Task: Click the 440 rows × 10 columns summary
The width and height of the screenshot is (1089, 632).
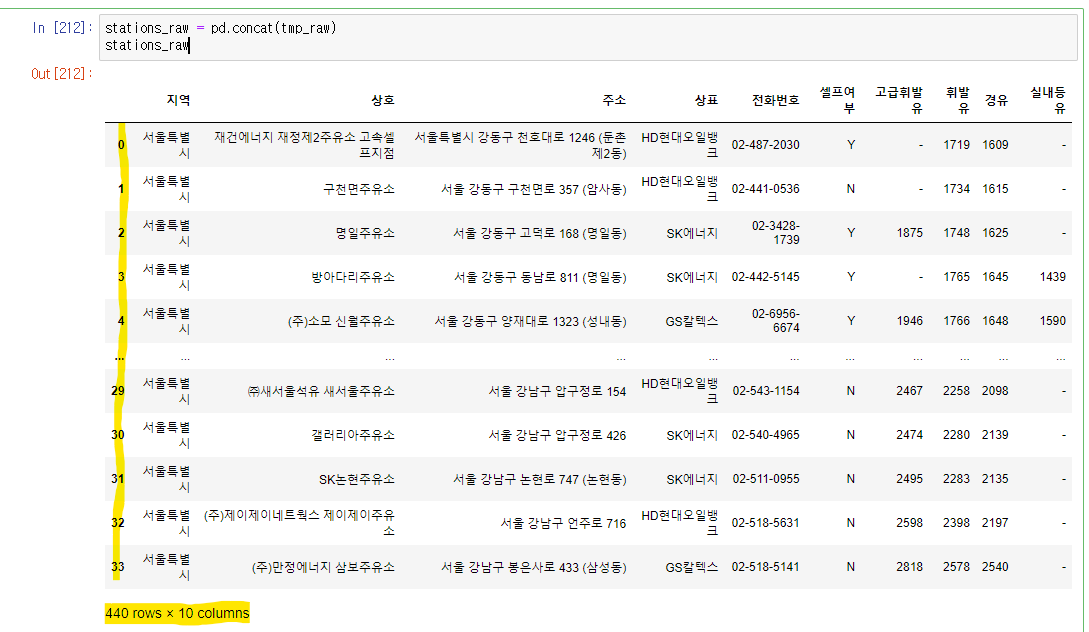Action: coord(177,614)
